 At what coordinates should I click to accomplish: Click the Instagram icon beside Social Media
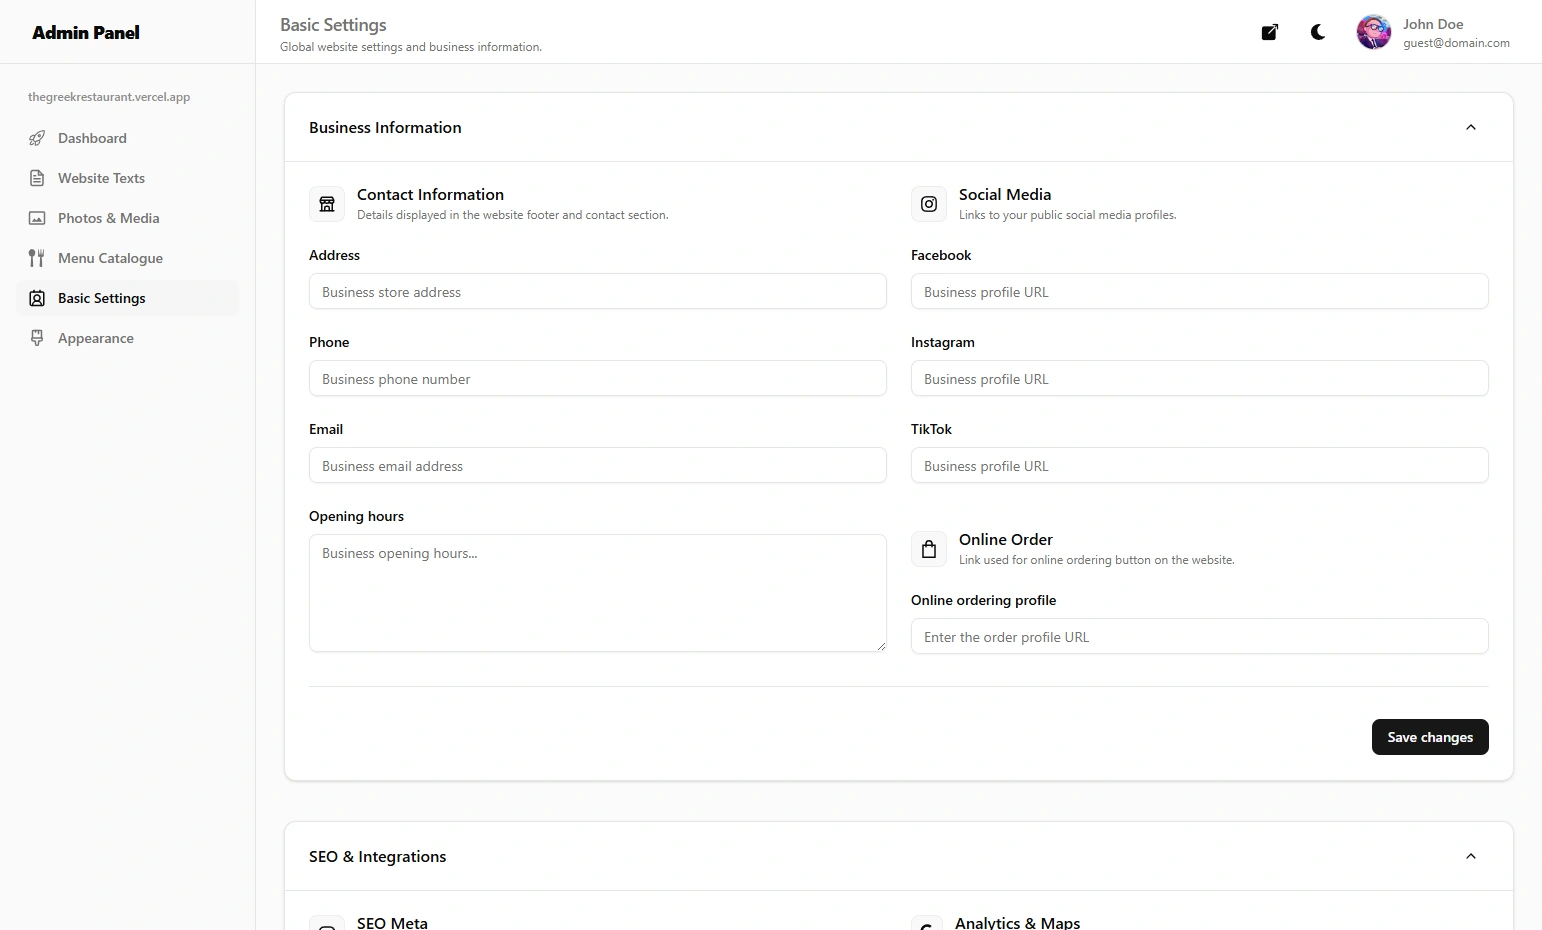(928, 204)
